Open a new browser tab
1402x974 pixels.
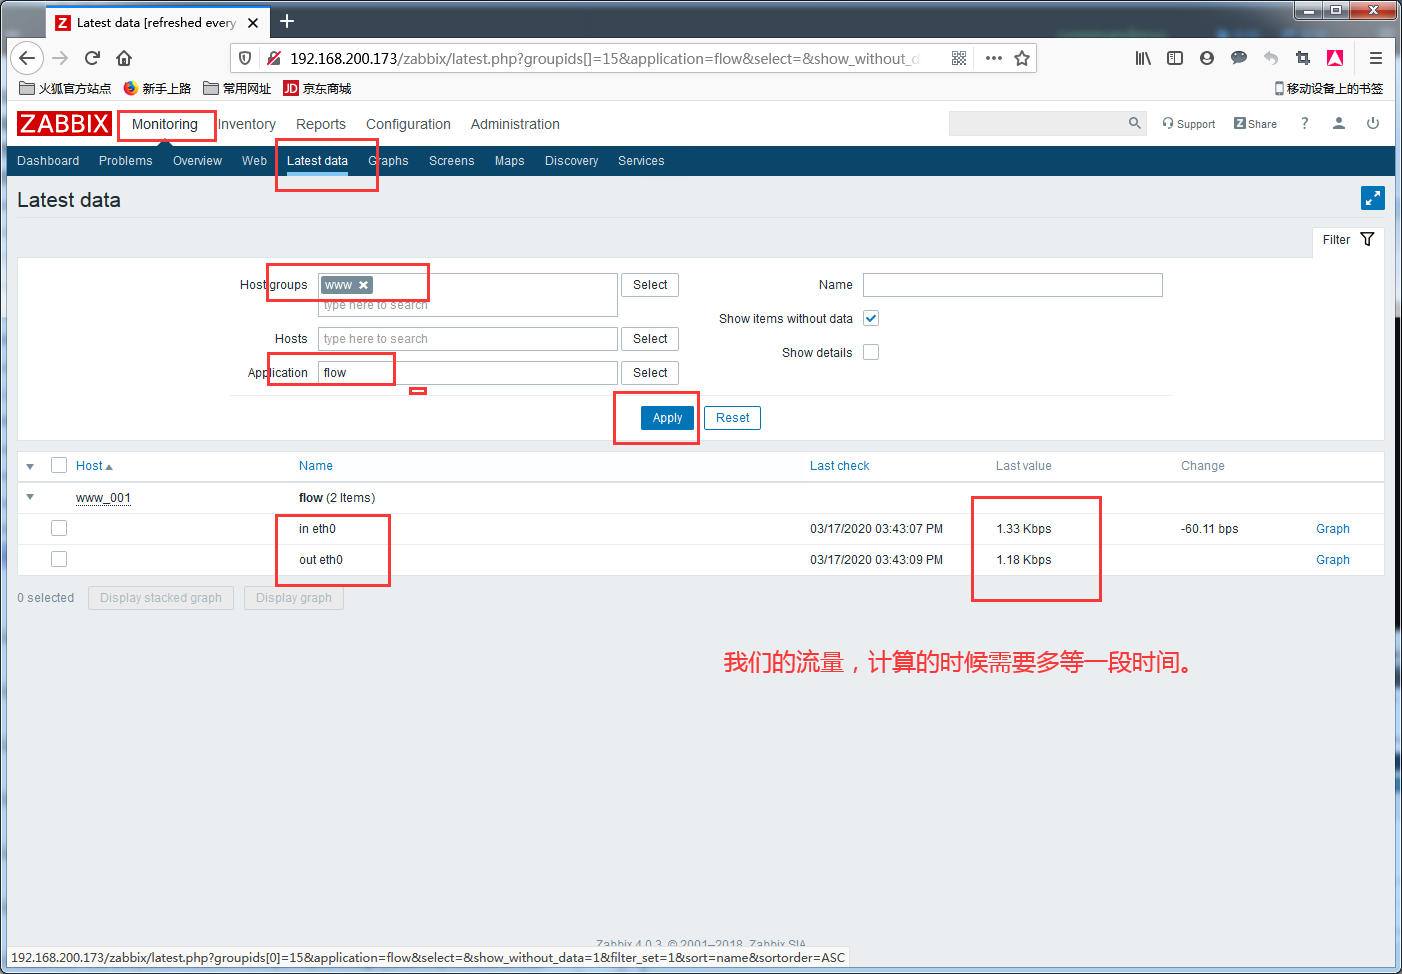[287, 21]
